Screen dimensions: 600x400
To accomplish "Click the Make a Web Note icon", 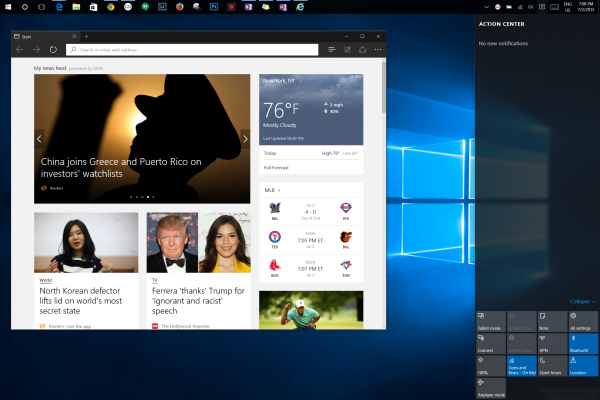I will tap(348, 49).
